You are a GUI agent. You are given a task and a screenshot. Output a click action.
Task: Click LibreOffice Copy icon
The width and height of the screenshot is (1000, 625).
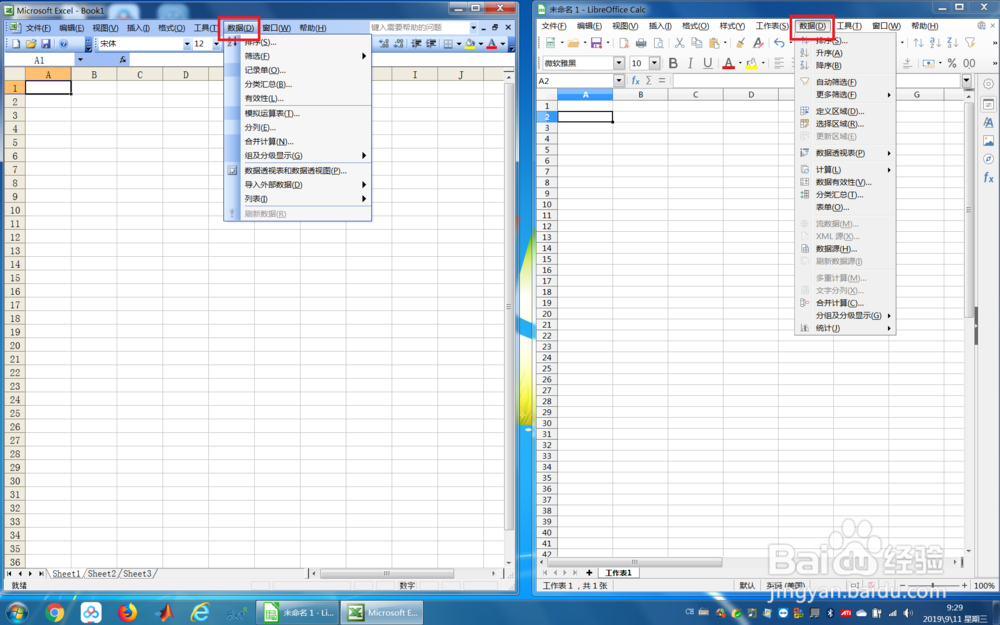click(696, 43)
